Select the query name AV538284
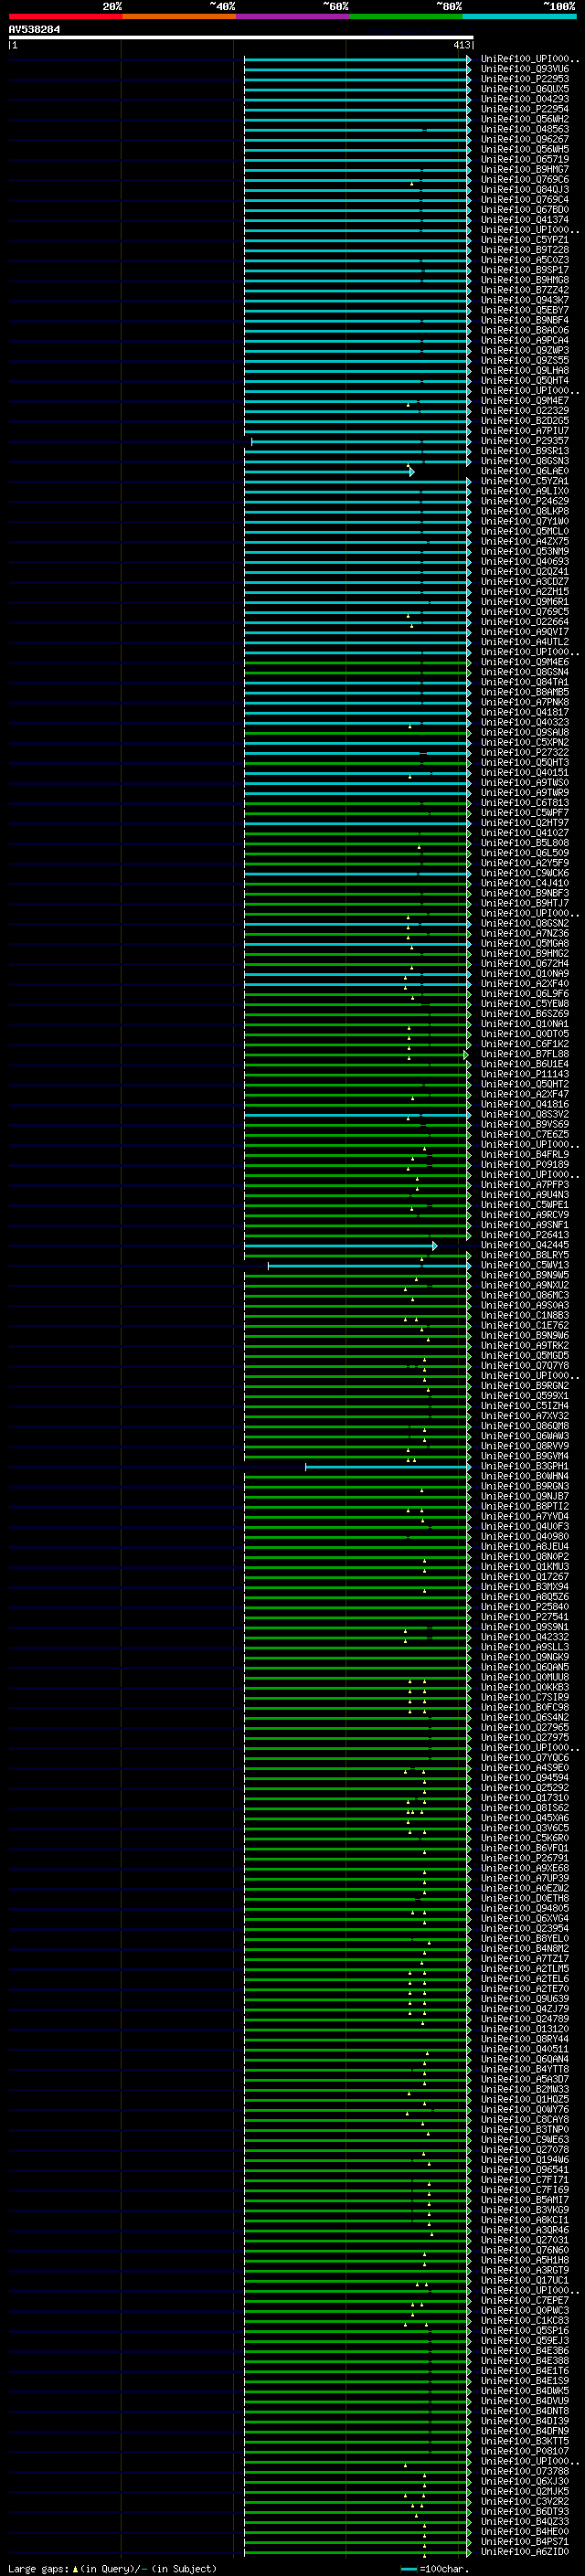Viewport: 585px width, 2576px height. (x=34, y=30)
